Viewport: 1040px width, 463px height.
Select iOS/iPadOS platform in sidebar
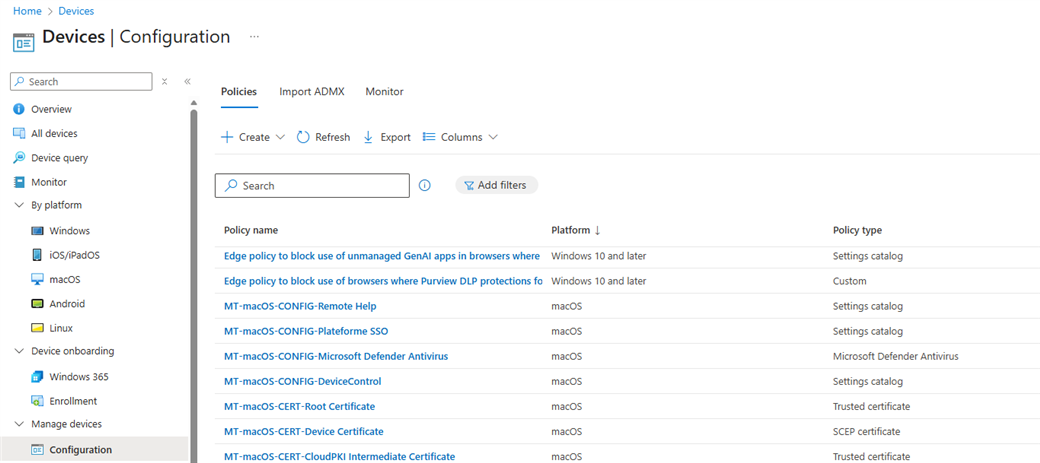click(x=74, y=255)
